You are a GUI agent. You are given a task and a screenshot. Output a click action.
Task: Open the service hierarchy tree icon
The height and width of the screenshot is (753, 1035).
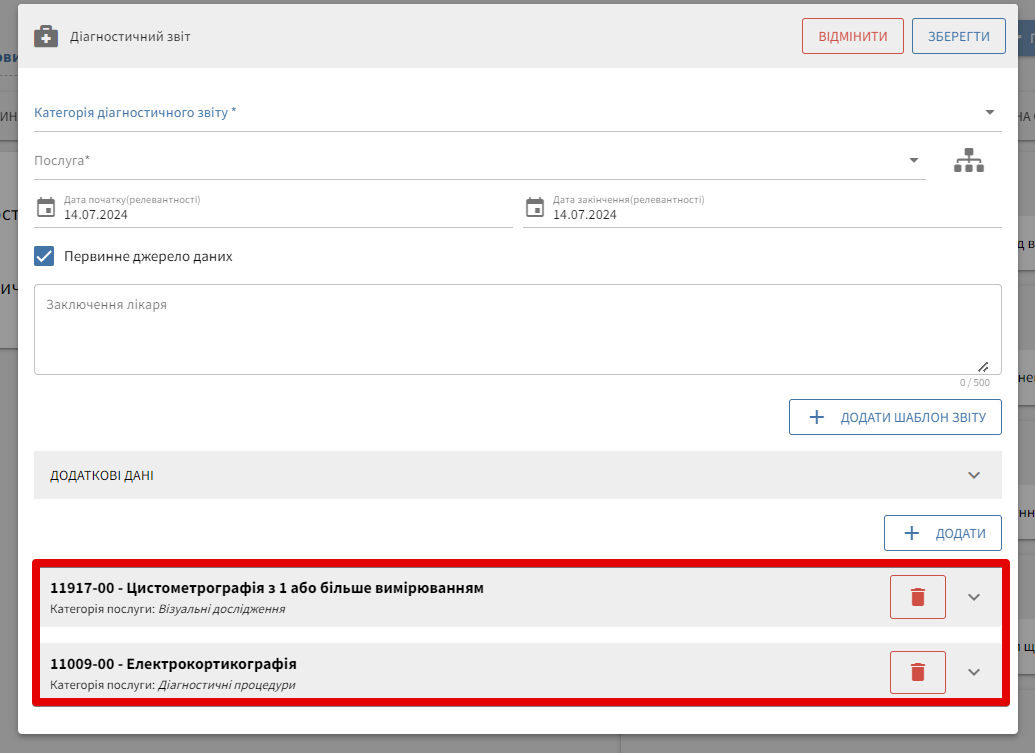pos(968,161)
